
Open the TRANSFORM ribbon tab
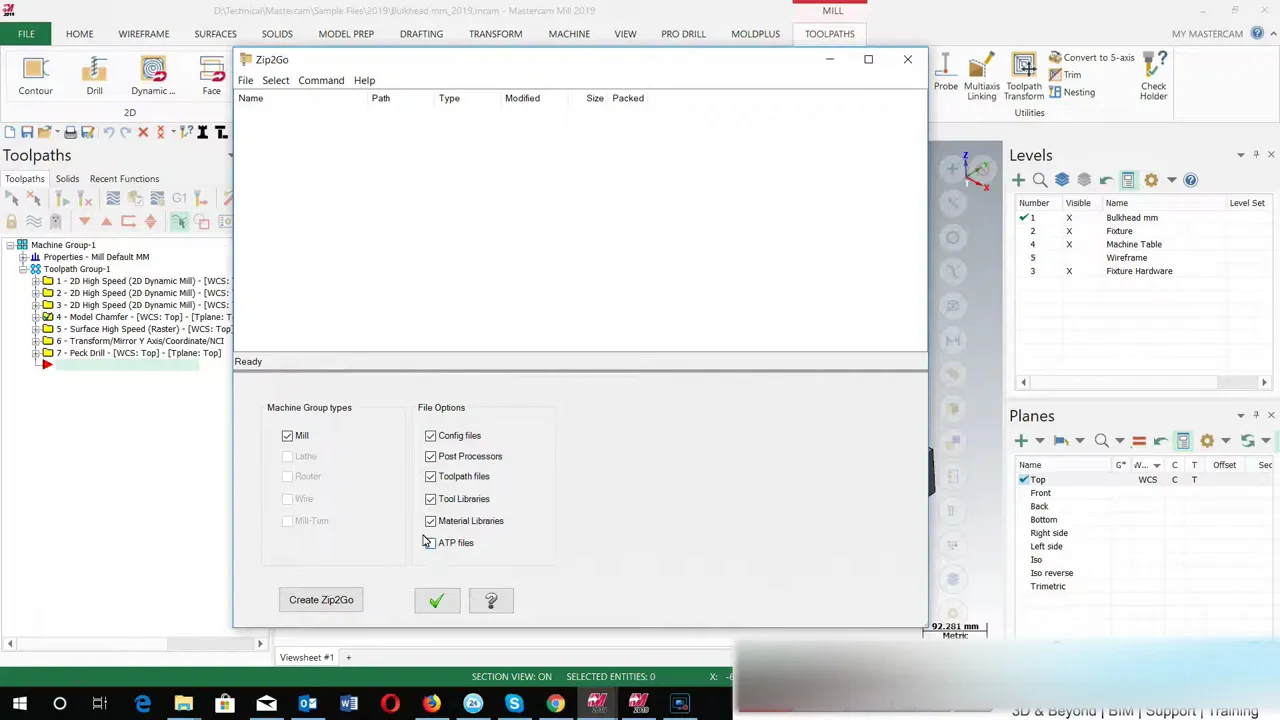tap(495, 34)
